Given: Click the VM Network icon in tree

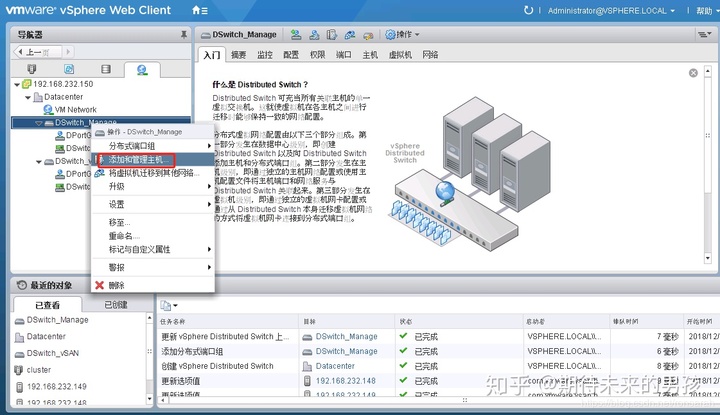Looking at the screenshot, I should [48, 109].
